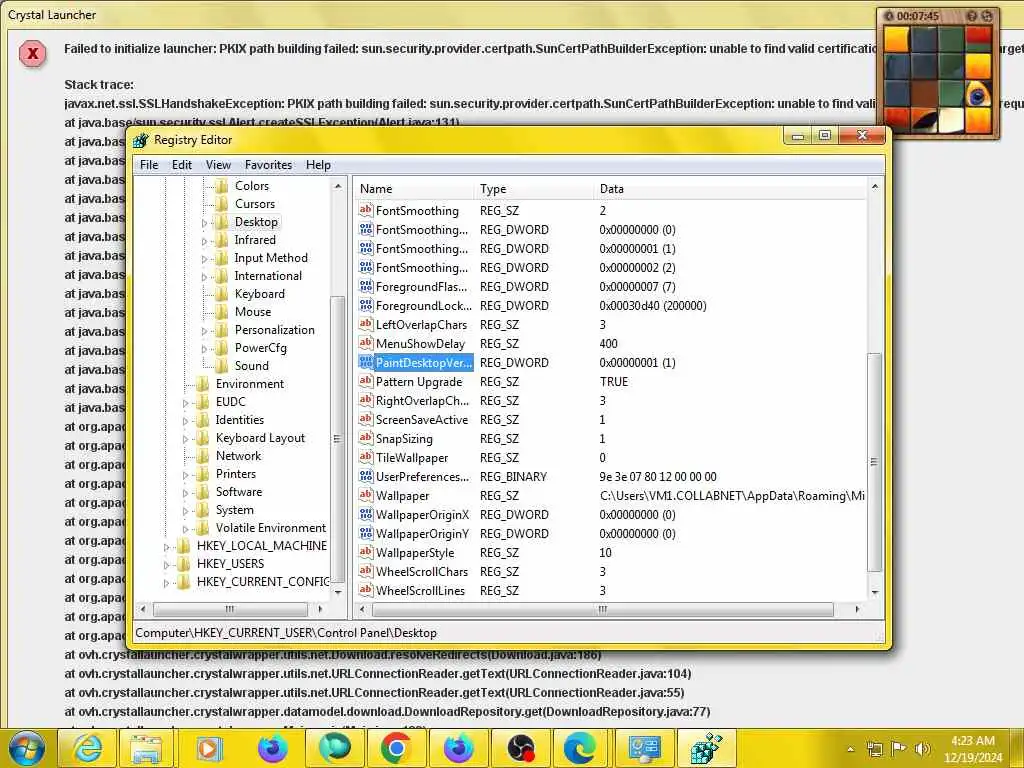Image resolution: width=1024 pixels, height=768 pixels.
Task: Select the WallpaperStyle value
Action: coord(415,552)
